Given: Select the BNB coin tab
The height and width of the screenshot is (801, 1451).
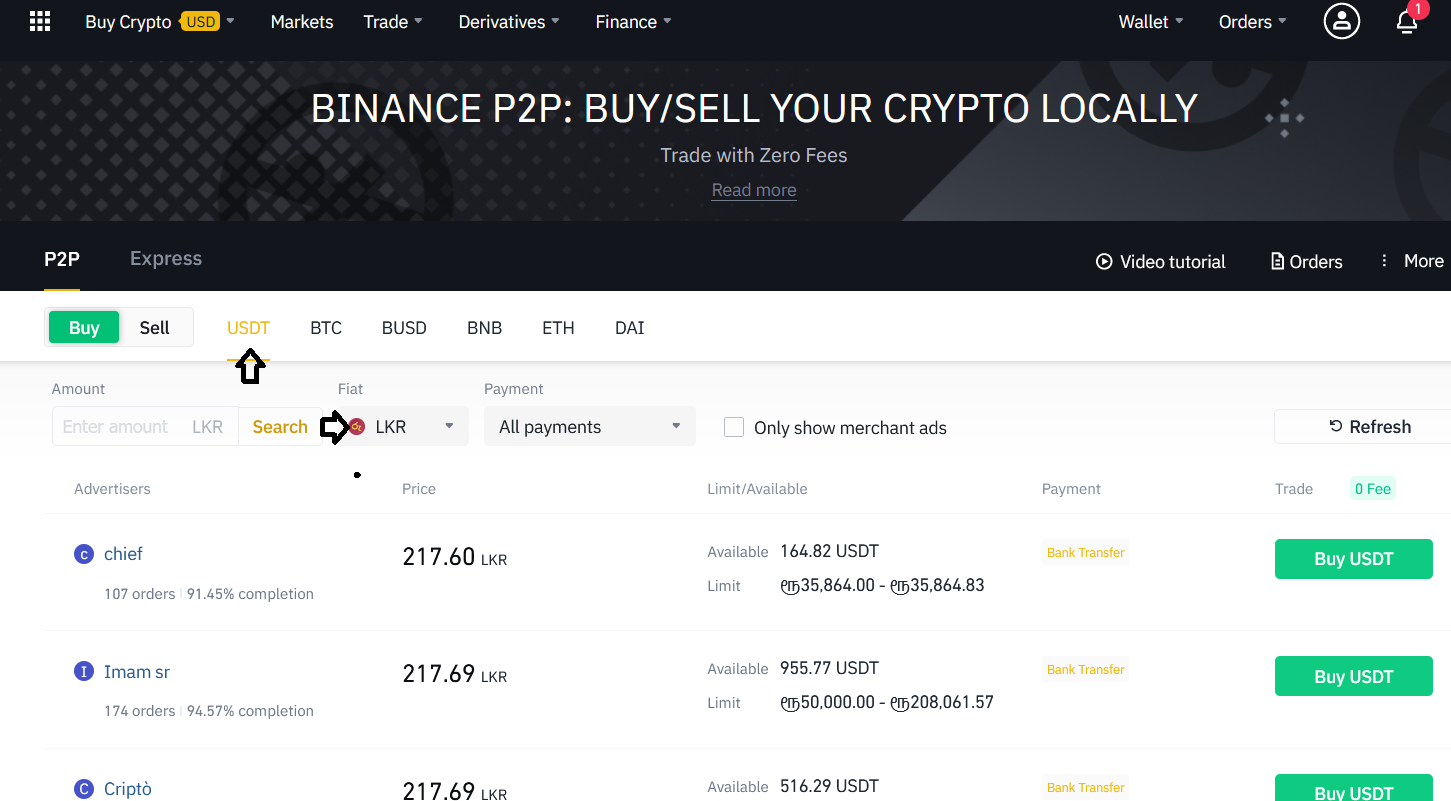Looking at the screenshot, I should pos(484,327).
